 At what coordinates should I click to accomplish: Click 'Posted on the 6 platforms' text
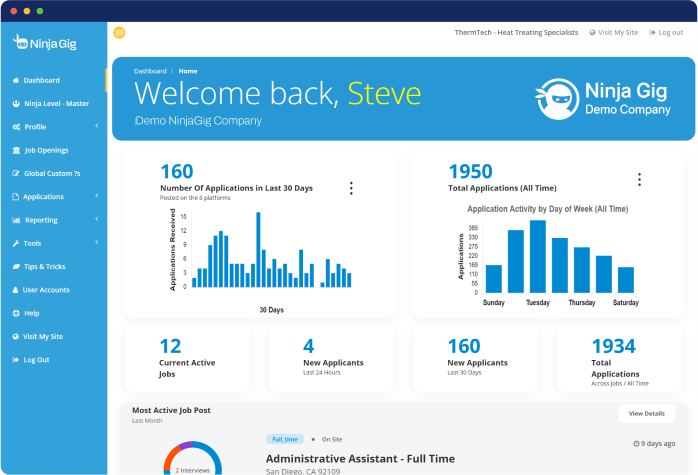(195, 198)
